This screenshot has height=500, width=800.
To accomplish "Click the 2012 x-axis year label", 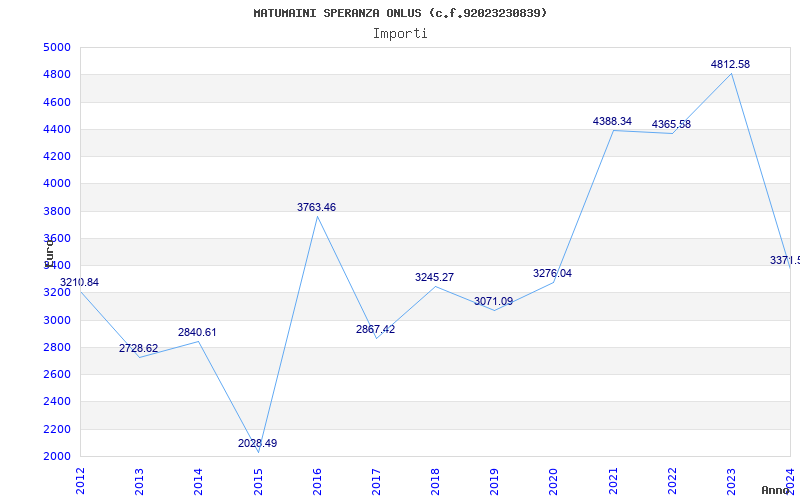I will (80, 482).
